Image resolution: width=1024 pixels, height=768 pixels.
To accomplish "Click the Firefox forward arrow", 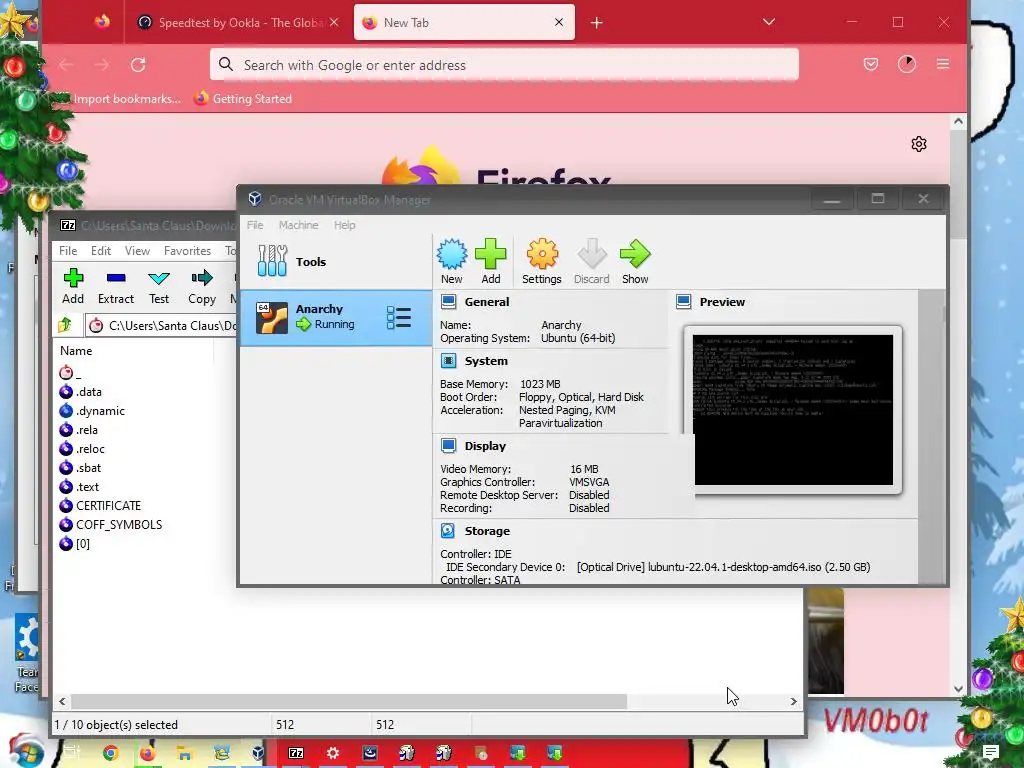I will (101, 65).
